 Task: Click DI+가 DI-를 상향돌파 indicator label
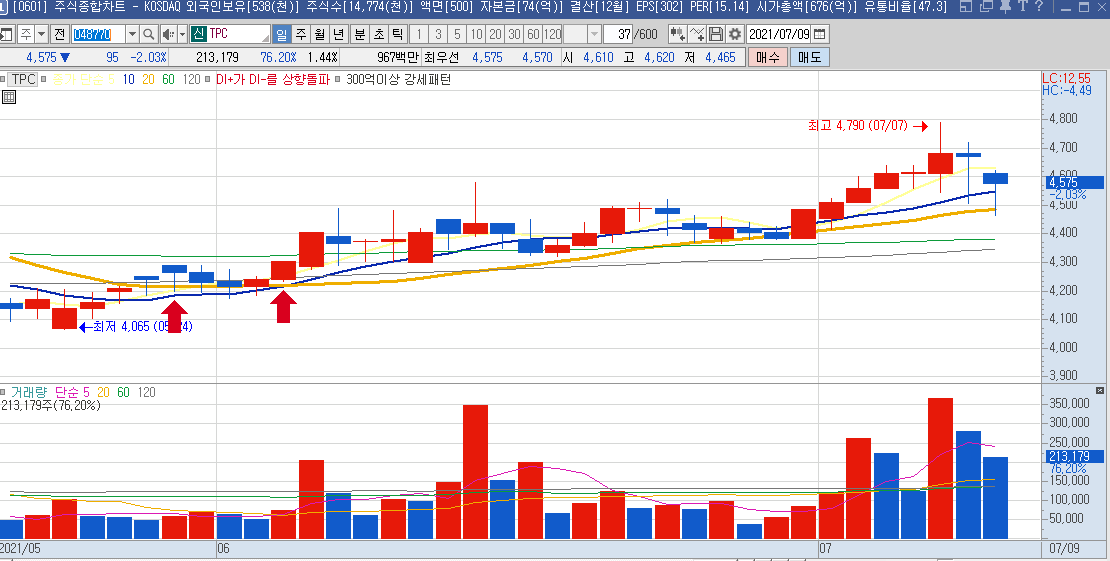[x=273, y=79]
